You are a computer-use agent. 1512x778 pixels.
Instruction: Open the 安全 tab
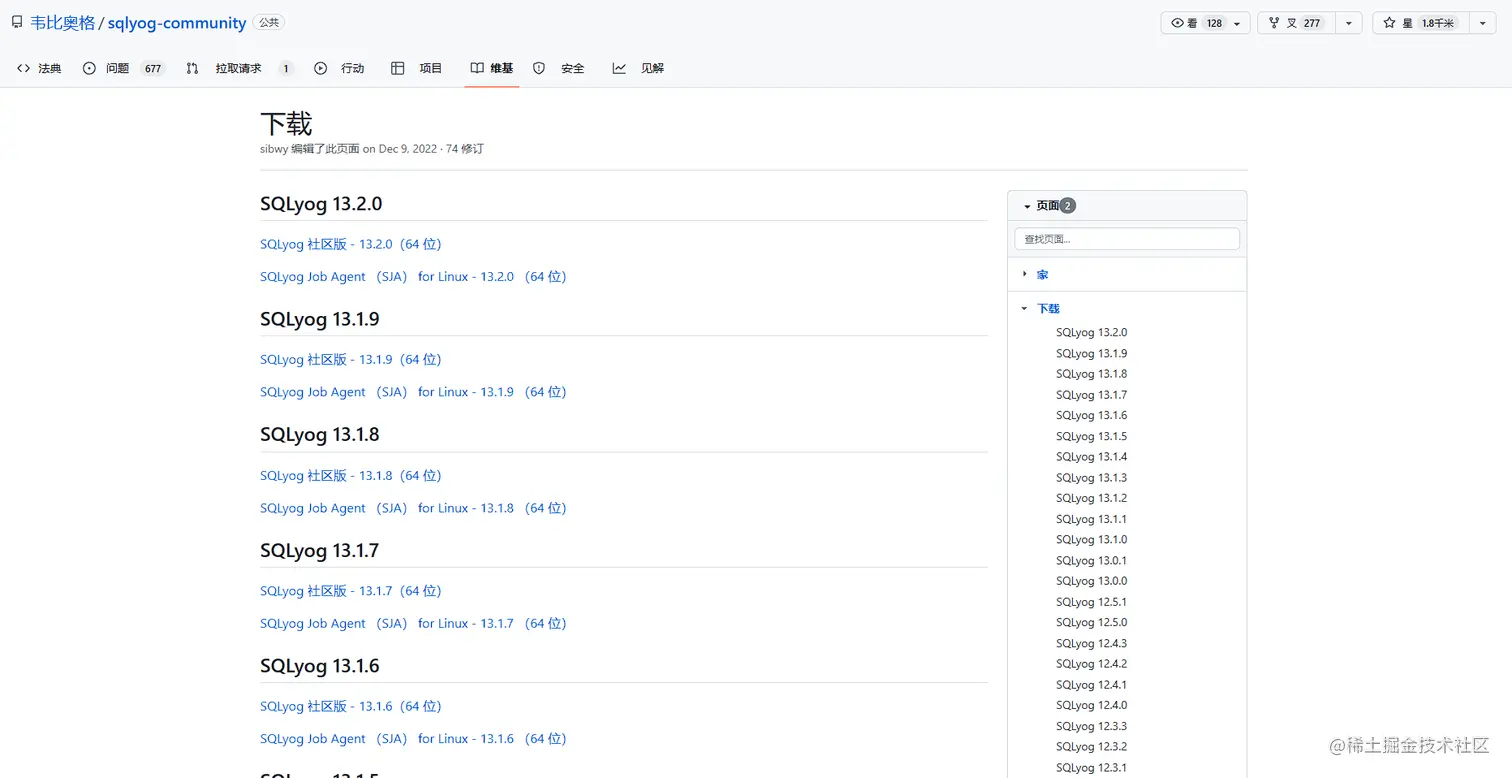(x=559, y=68)
